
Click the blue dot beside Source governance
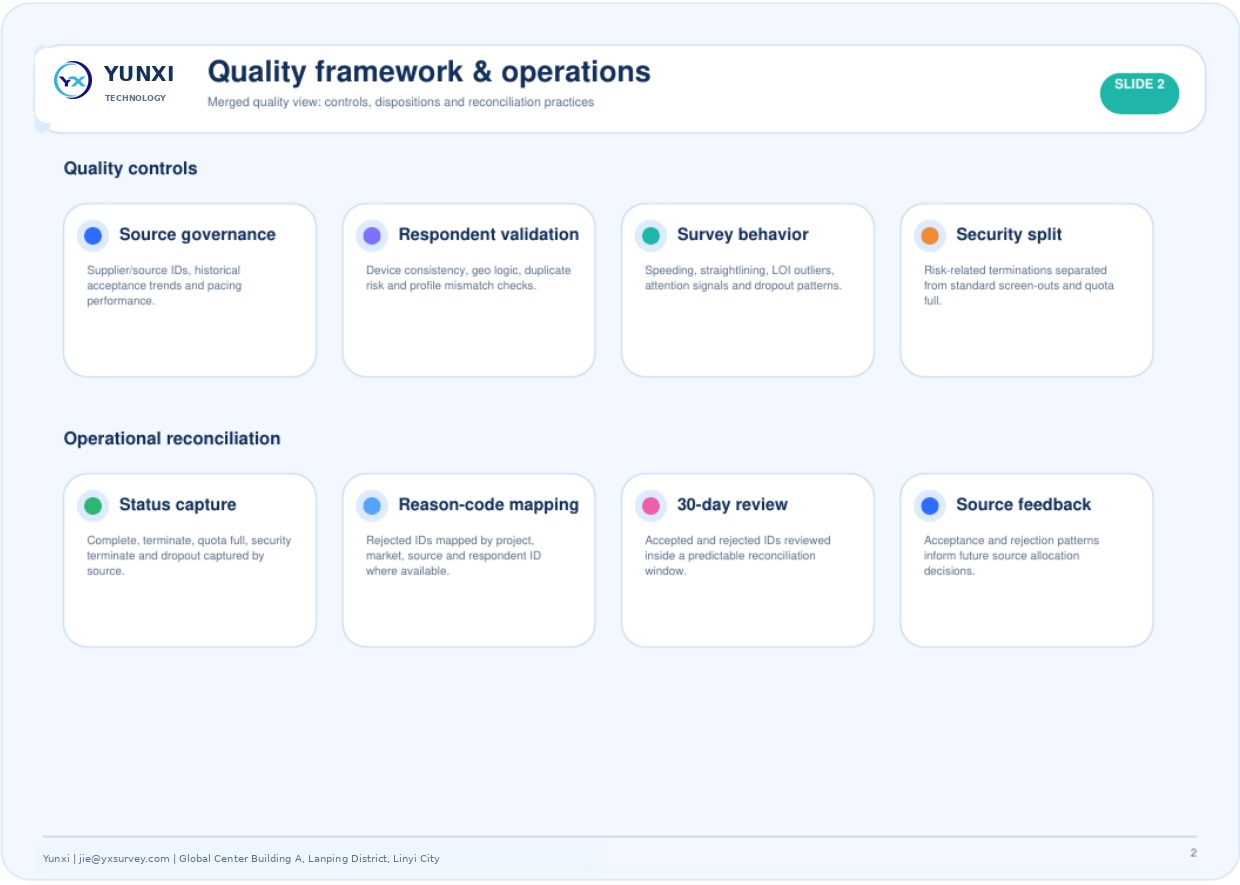pyautogui.click(x=93, y=236)
